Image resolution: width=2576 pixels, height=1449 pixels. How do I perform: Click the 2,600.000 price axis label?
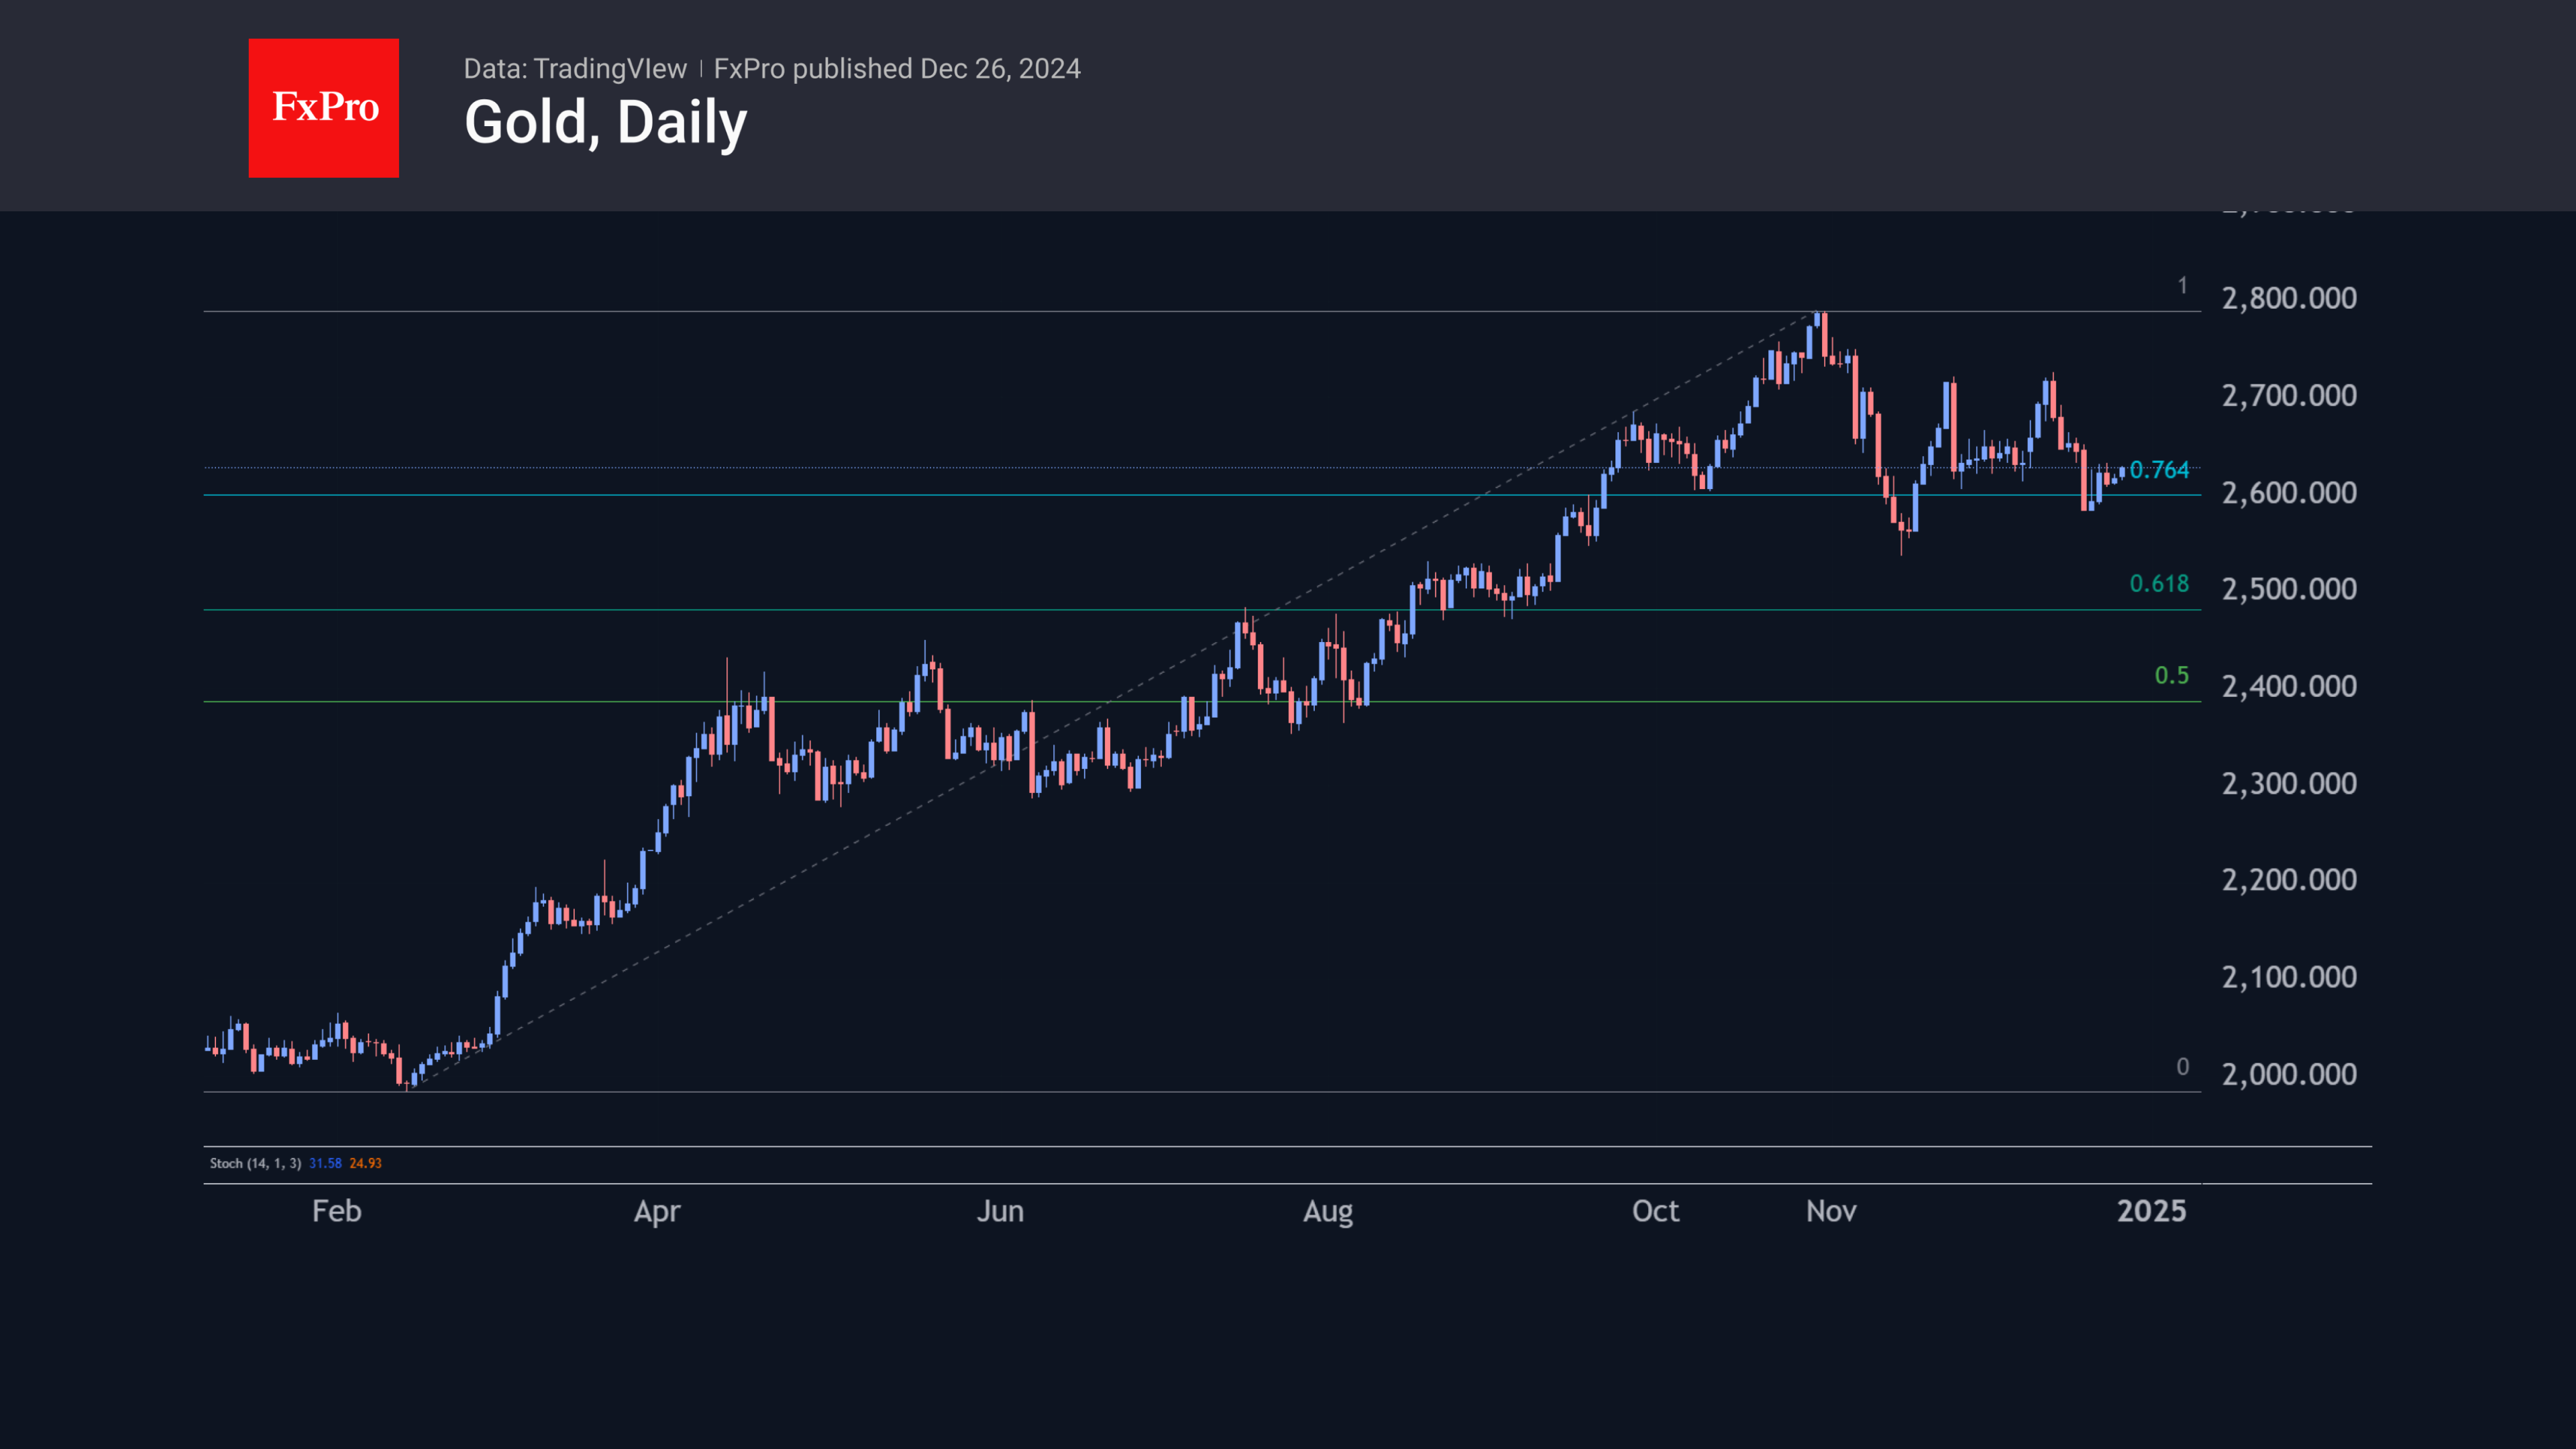(x=2289, y=493)
